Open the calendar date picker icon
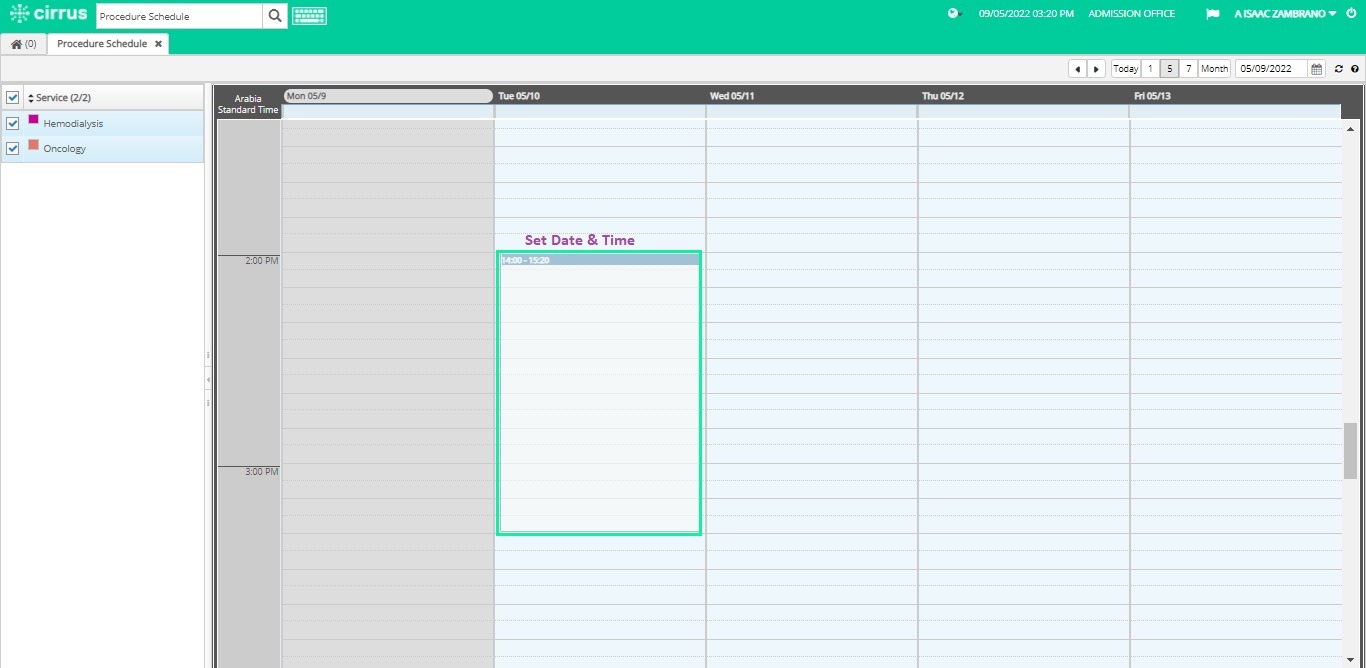 click(1317, 69)
